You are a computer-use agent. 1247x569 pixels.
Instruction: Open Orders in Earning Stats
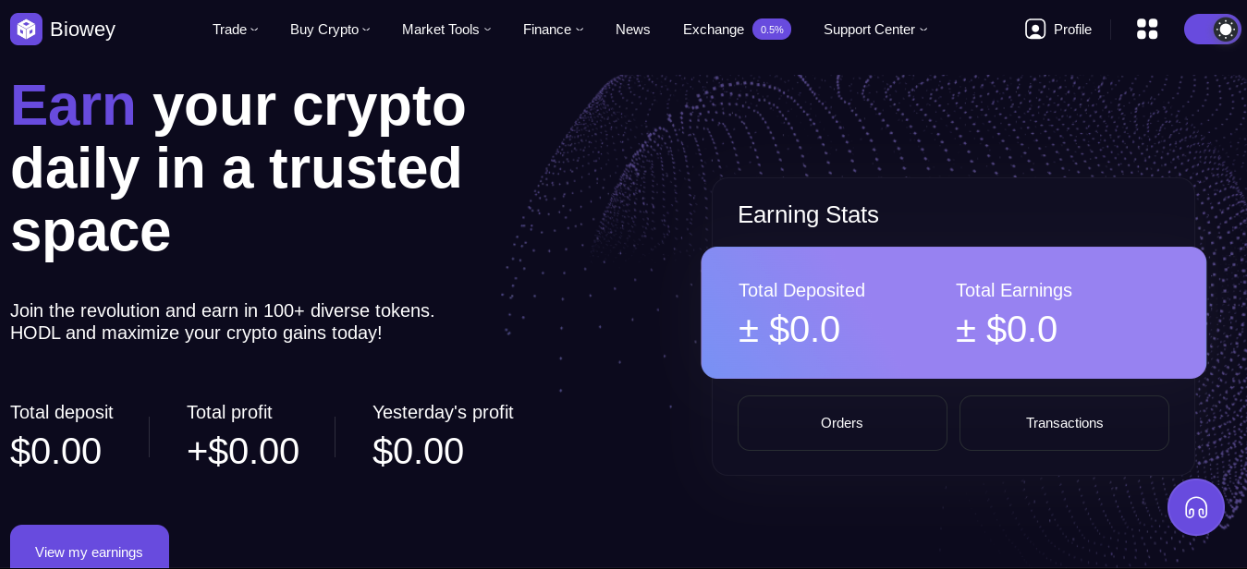(842, 423)
